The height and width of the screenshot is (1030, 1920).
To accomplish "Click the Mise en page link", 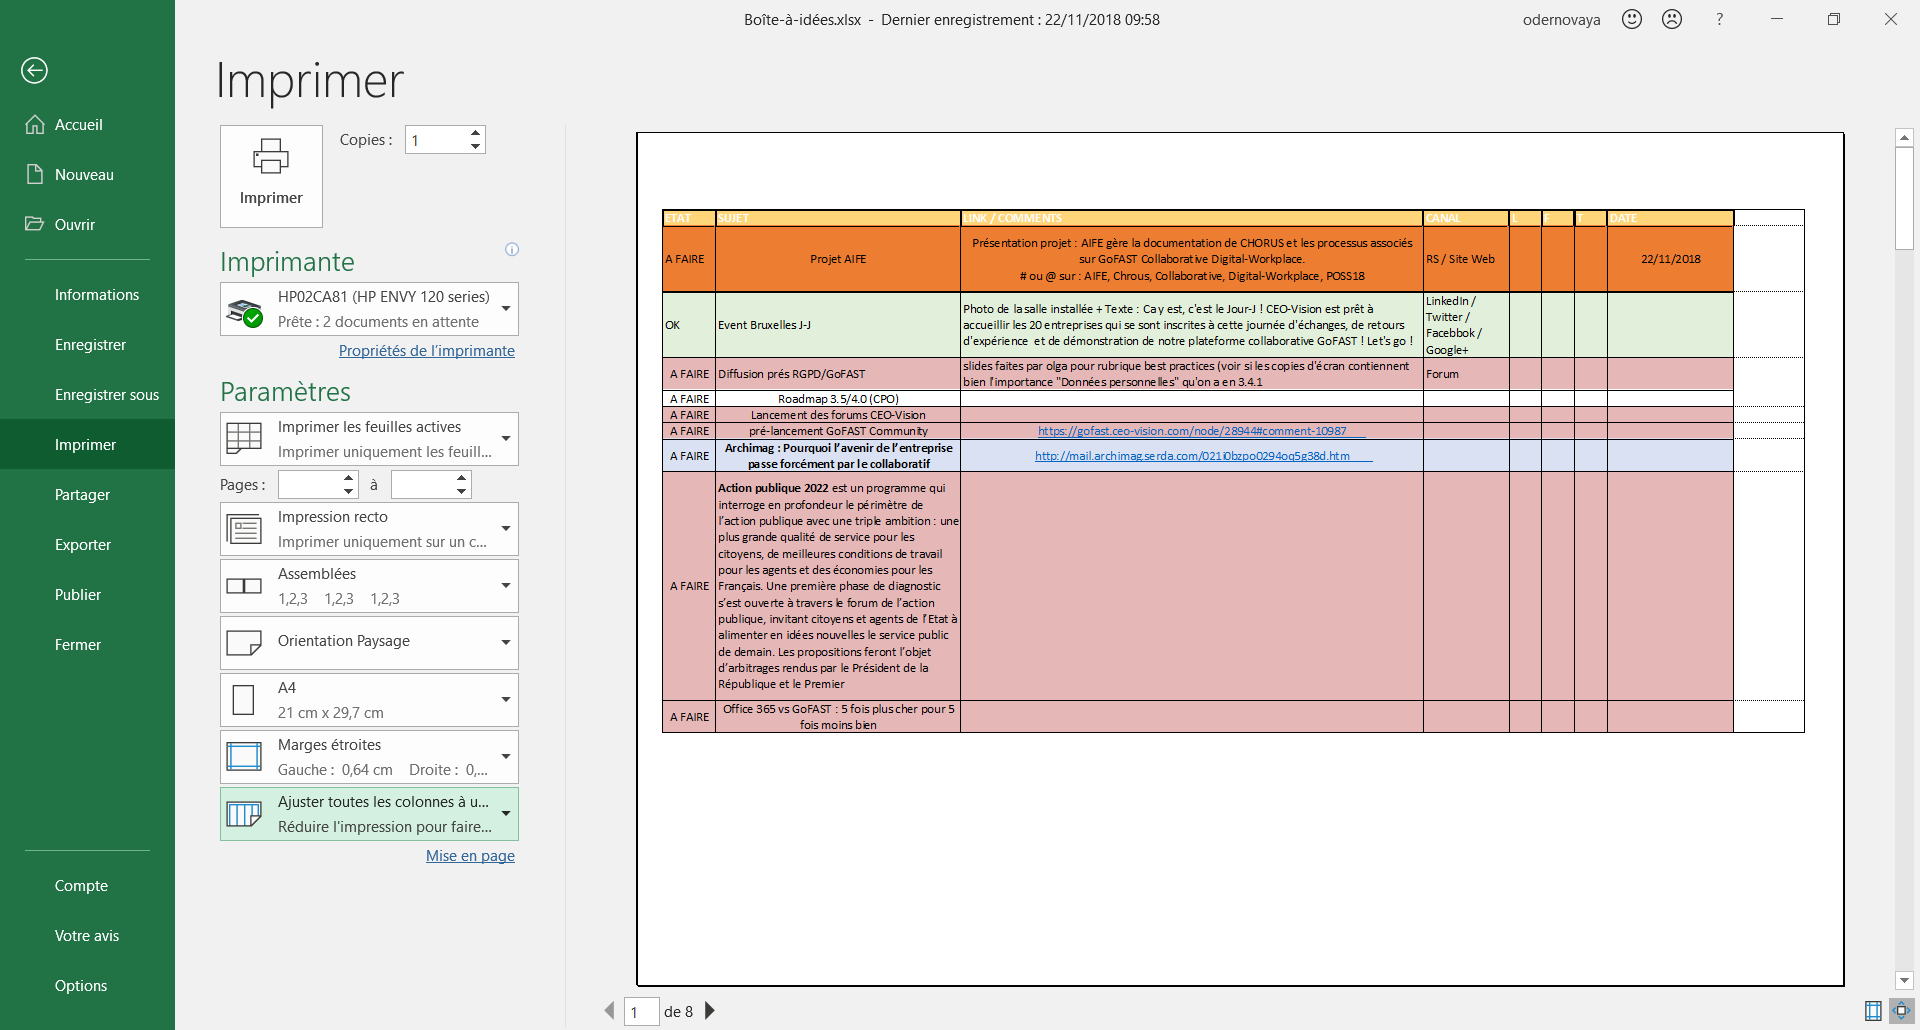I will [x=470, y=856].
